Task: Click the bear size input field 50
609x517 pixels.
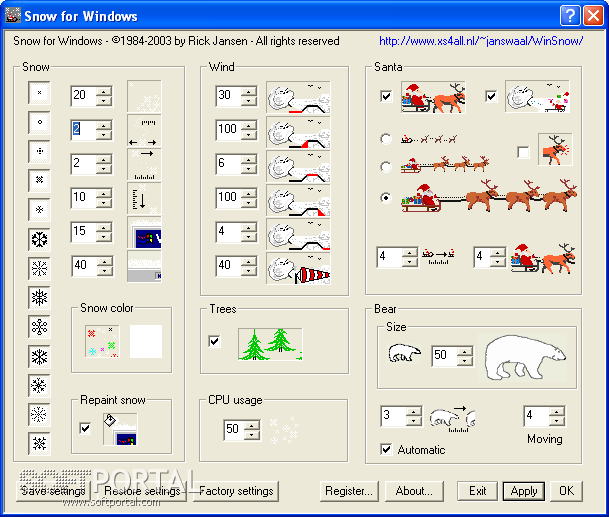Action: [x=444, y=356]
